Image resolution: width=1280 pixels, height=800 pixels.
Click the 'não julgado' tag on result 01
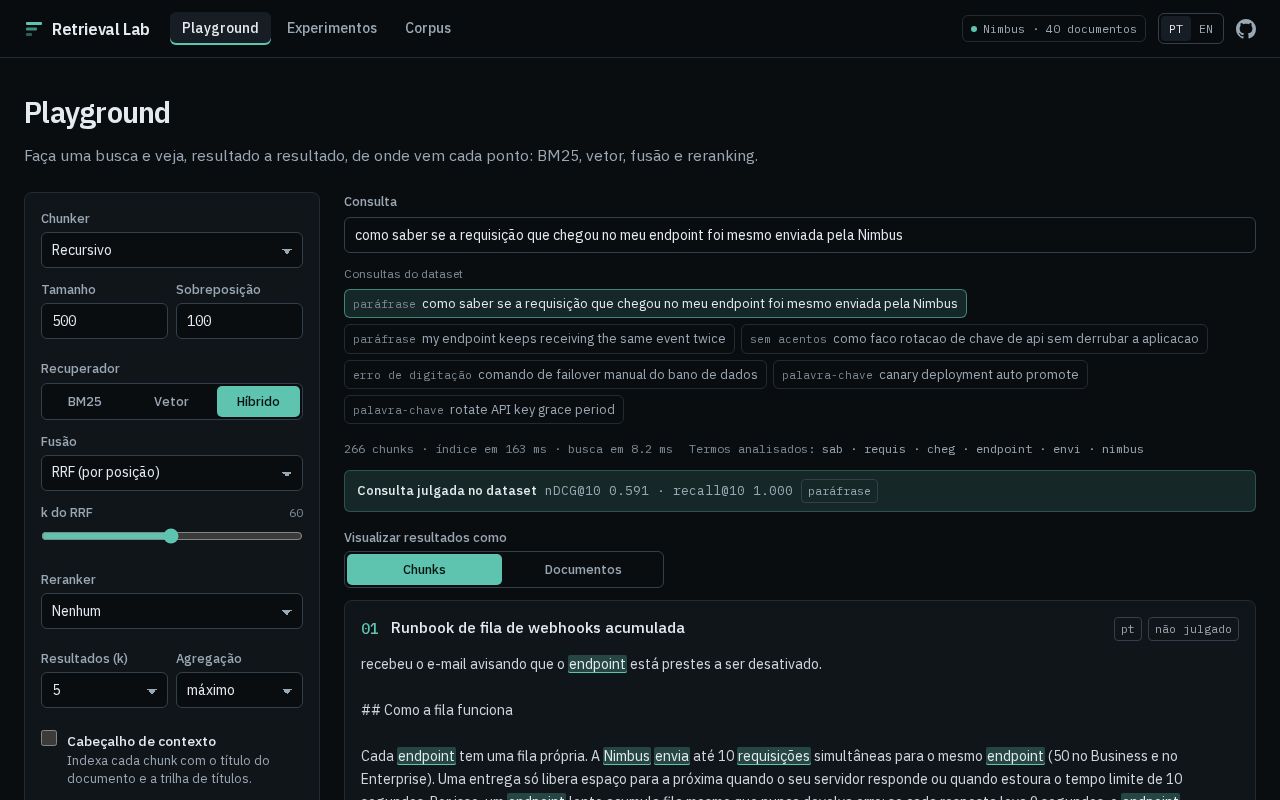point(1193,629)
